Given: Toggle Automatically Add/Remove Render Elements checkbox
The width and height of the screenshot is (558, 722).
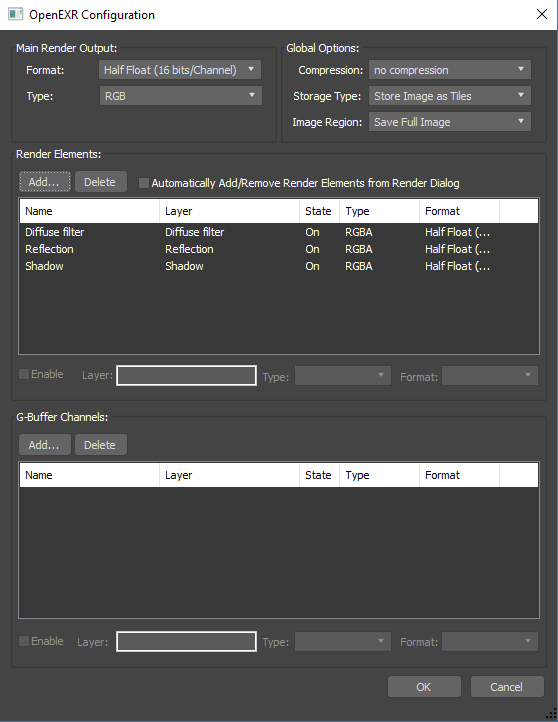Looking at the screenshot, I should 144,183.
